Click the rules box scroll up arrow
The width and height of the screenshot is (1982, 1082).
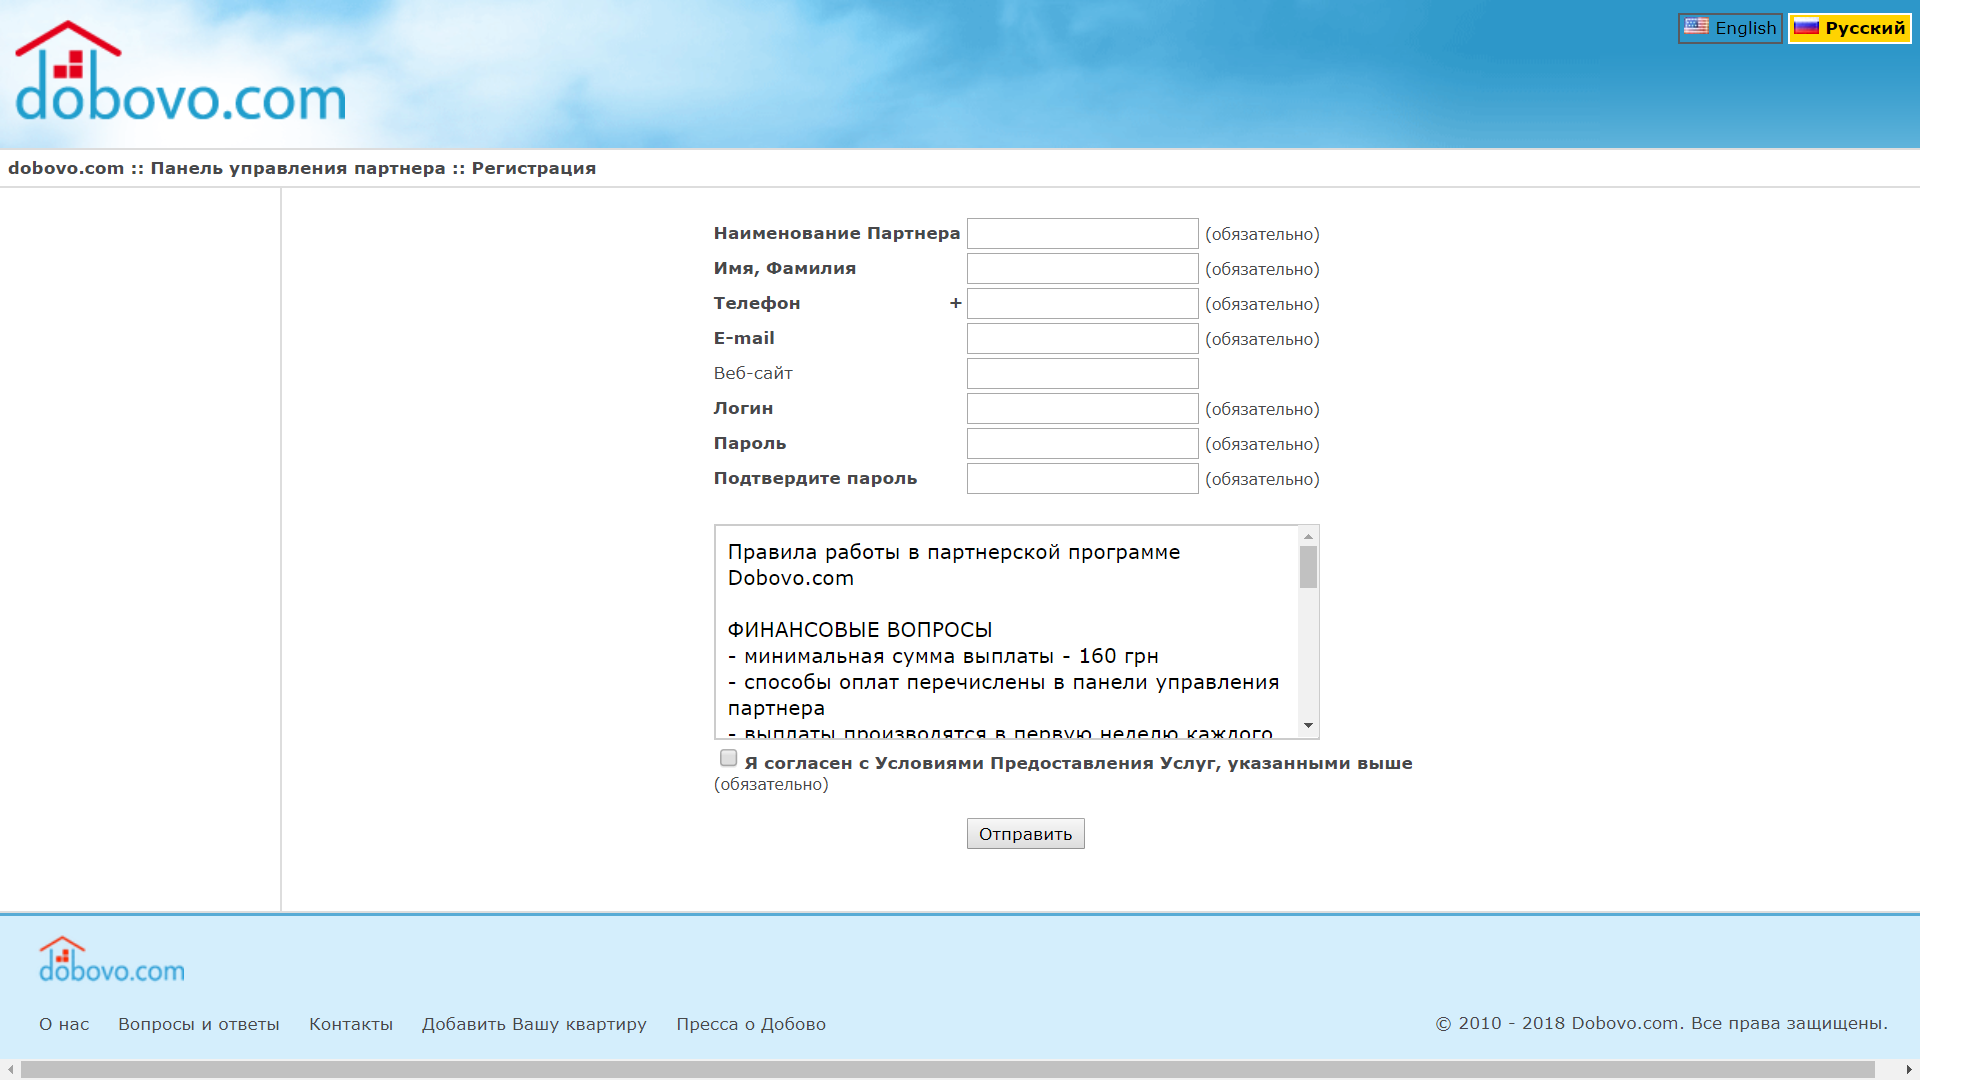(x=1308, y=537)
